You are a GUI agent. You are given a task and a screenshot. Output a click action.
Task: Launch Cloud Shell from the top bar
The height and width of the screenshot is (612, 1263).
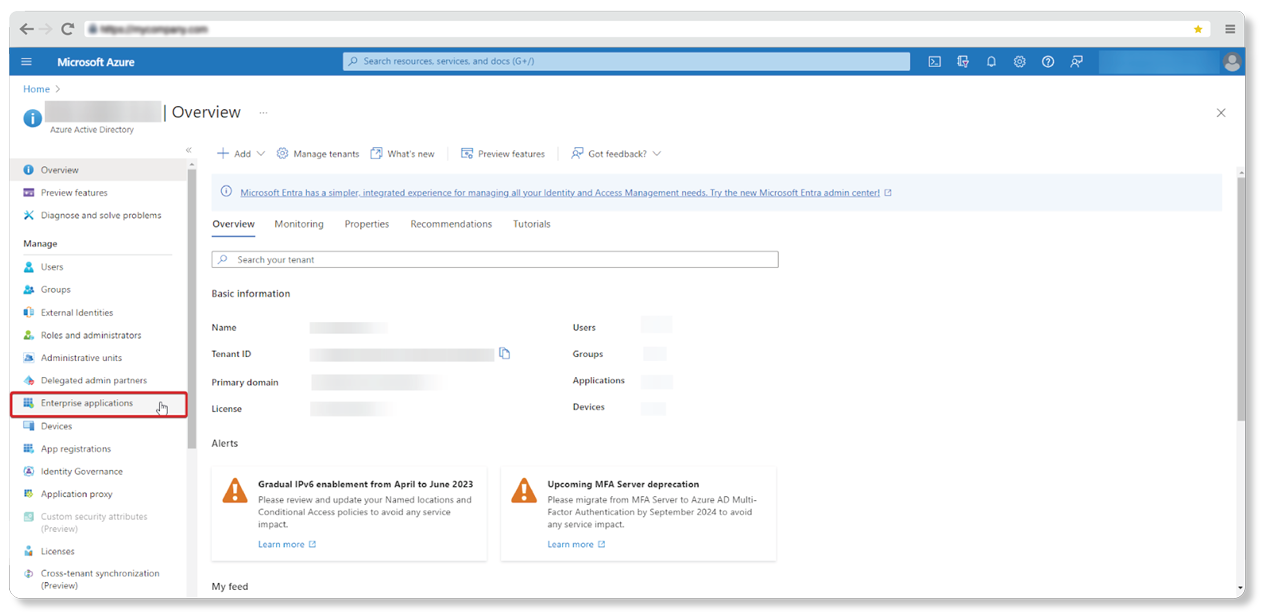click(934, 62)
